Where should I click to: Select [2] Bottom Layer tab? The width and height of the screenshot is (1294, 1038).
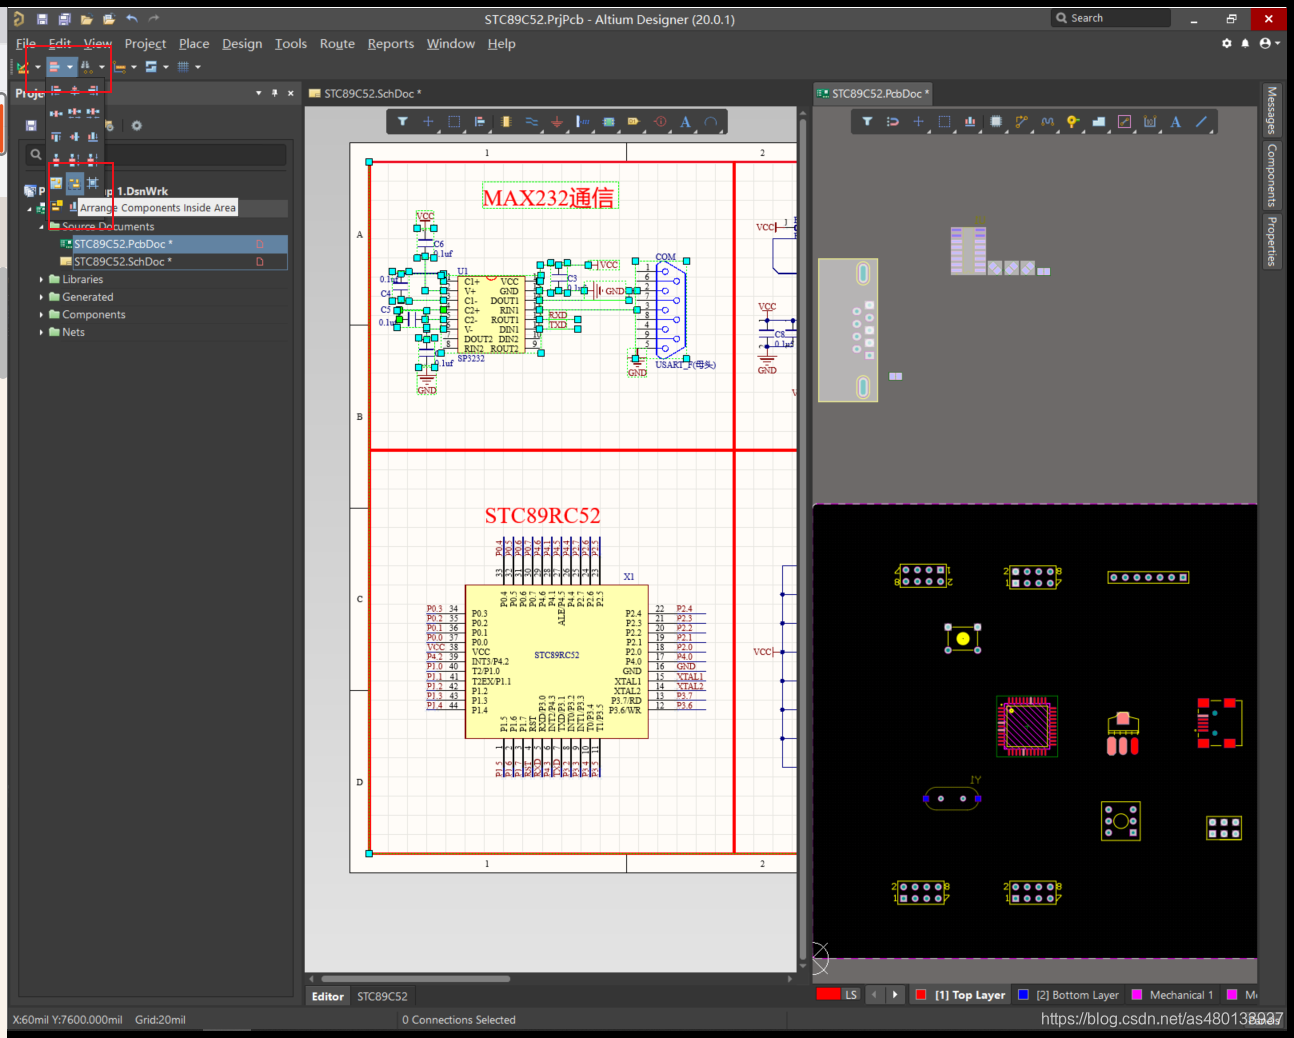point(1068,995)
